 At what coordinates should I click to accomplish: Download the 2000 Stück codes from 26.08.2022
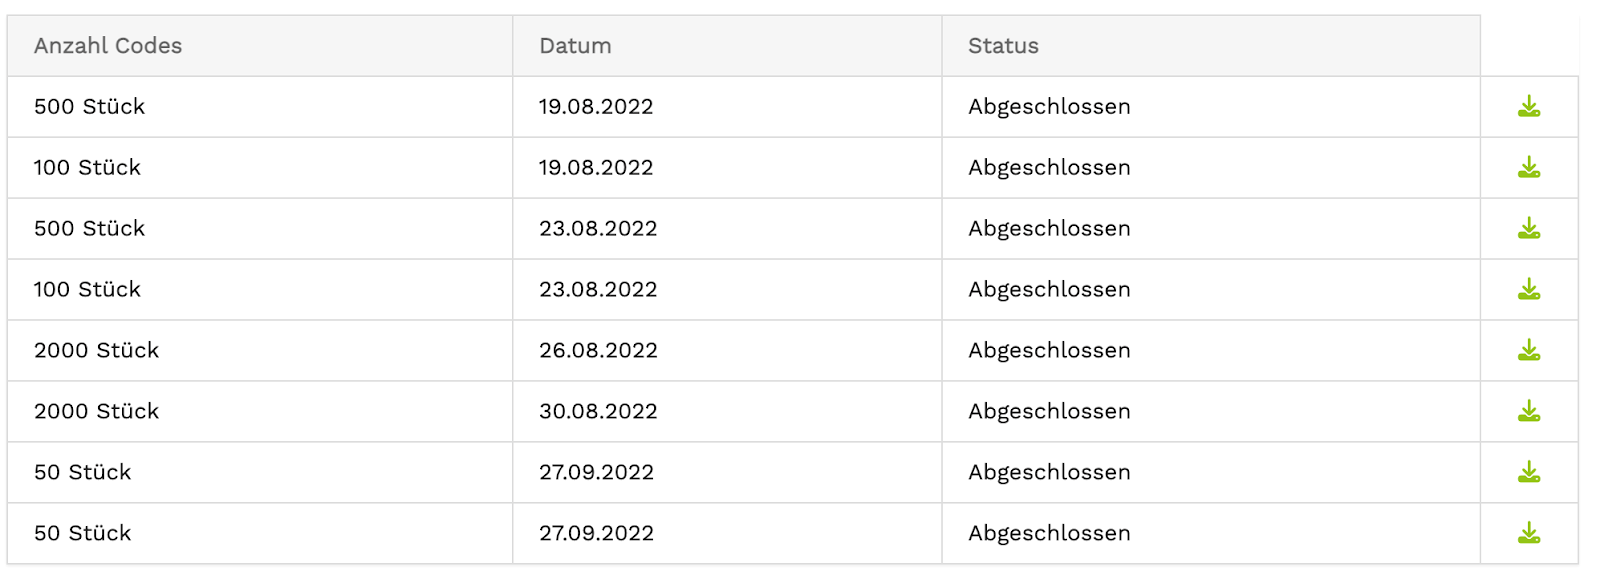[x=1529, y=350]
